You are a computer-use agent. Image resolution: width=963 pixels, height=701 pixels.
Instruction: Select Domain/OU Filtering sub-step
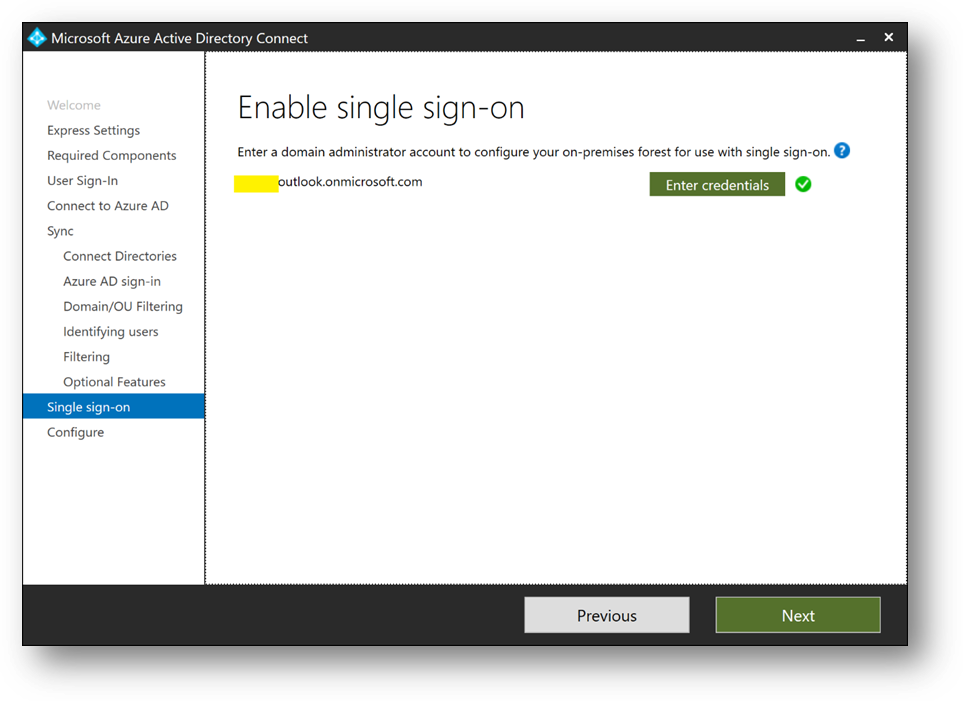coord(123,307)
